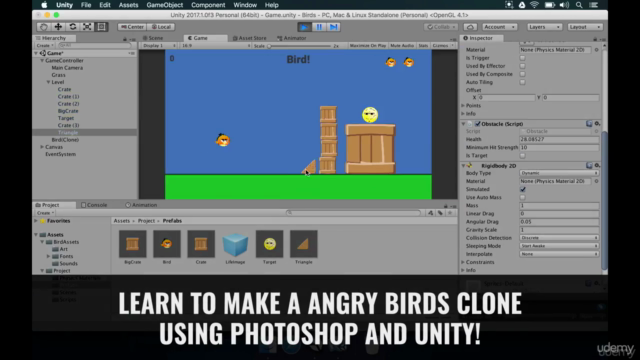Image resolution: width=640 pixels, height=360 pixels.
Task: Select the Triangle prefab thumbnail
Action: click(x=304, y=244)
